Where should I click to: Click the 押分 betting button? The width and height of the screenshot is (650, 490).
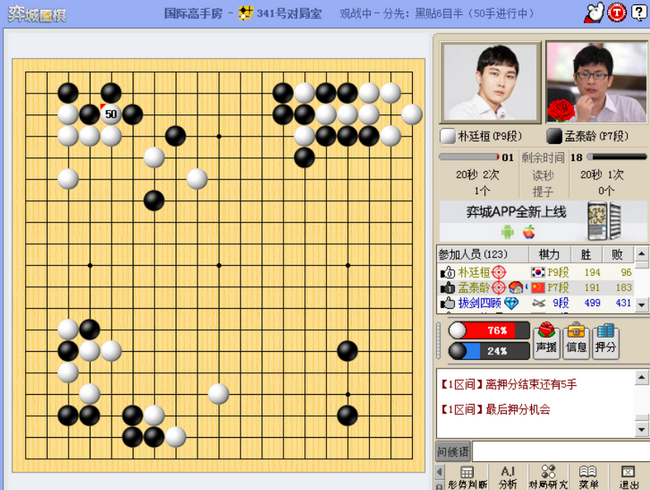tap(606, 340)
